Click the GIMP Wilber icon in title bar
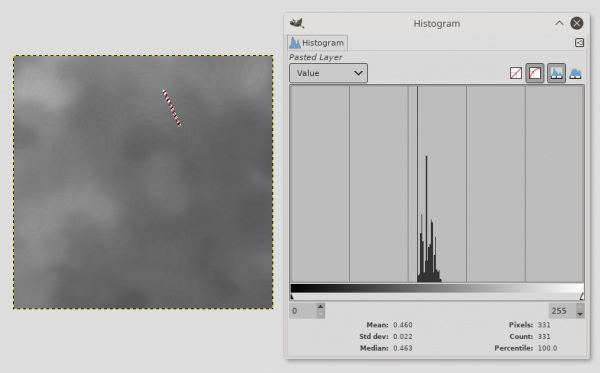The image size is (600, 373). click(297, 23)
